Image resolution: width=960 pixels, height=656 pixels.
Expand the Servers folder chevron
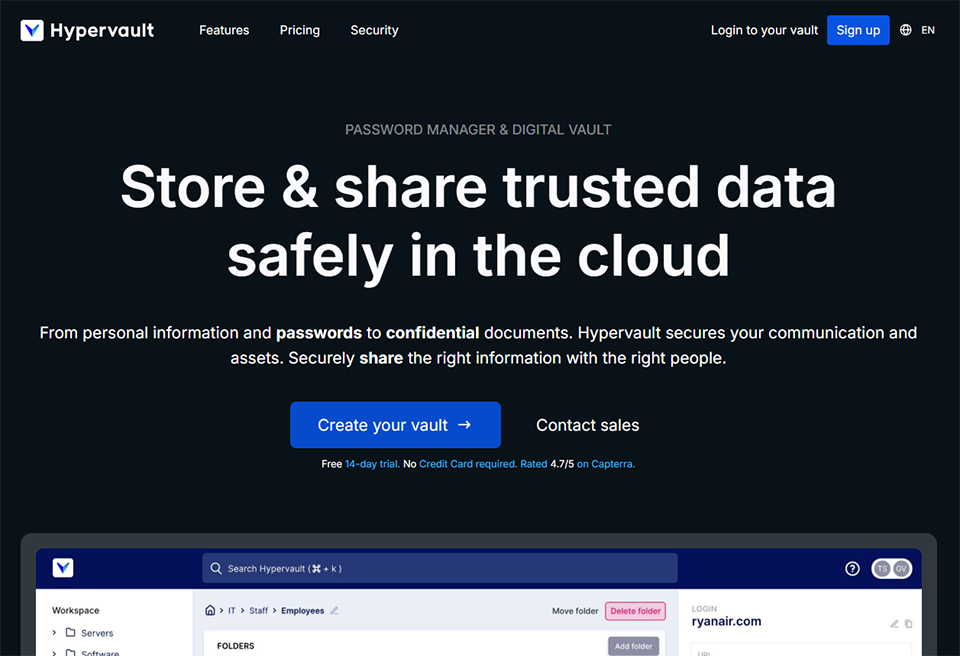tap(54, 632)
